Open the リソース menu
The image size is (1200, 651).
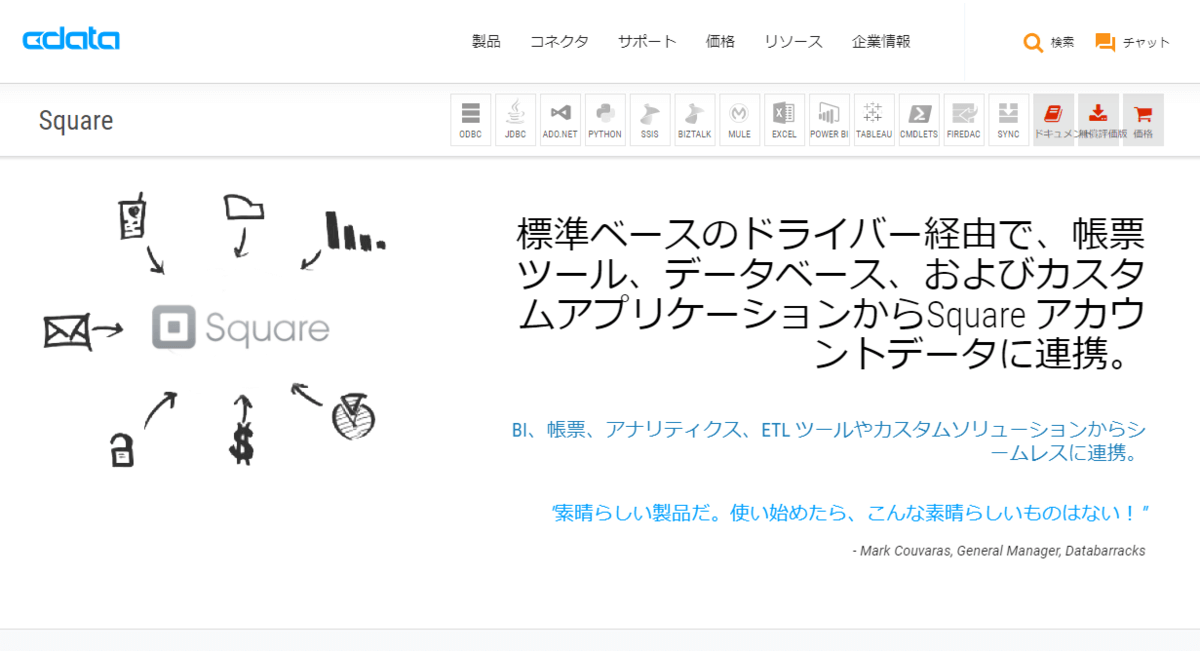[x=793, y=41]
